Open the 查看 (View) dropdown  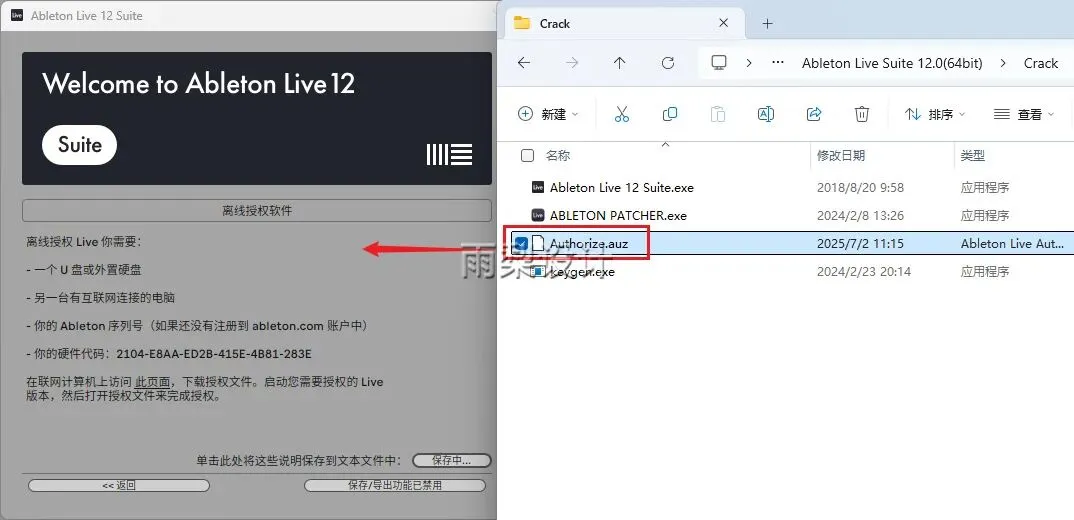point(1024,114)
